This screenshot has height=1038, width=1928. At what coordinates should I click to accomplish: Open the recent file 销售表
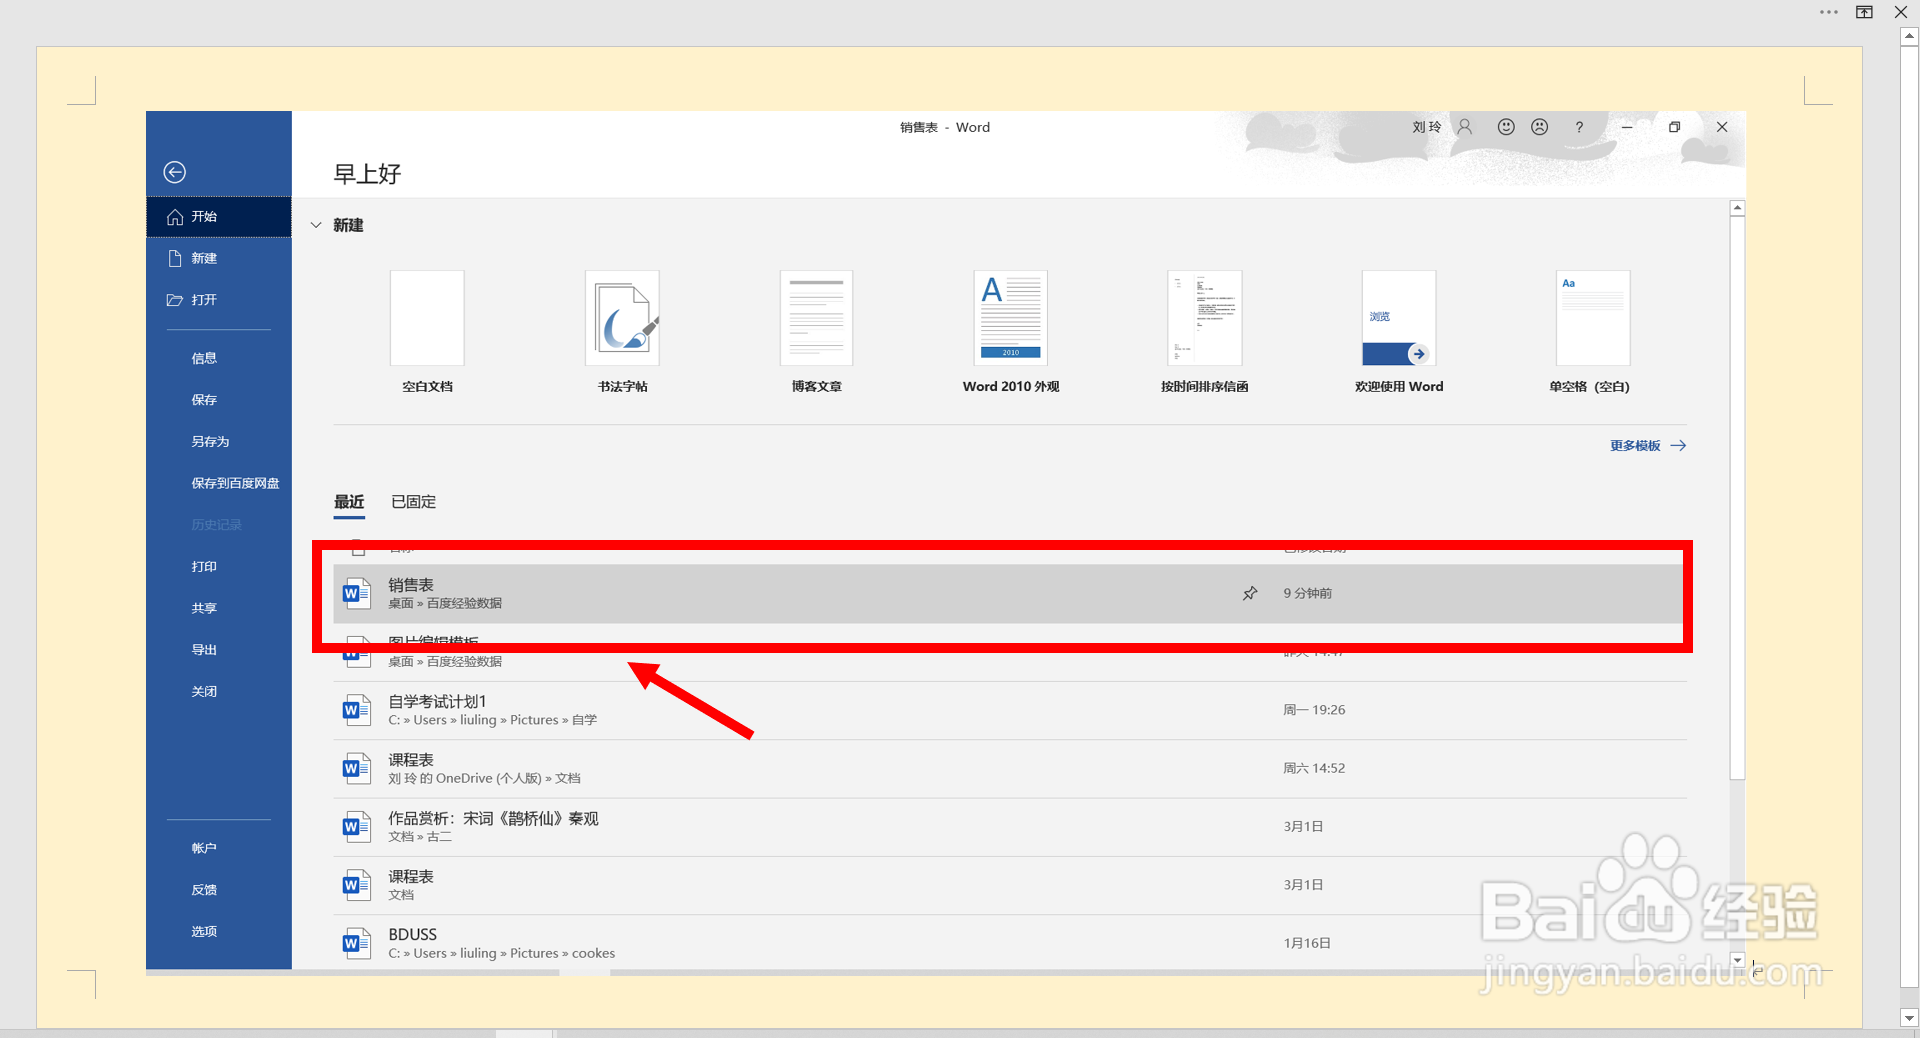(x=1008, y=594)
